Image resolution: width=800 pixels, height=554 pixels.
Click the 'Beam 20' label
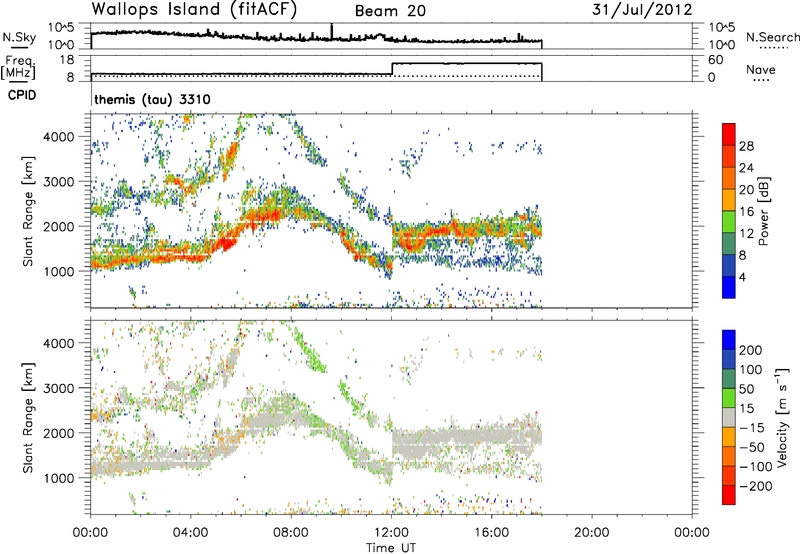click(x=390, y=11)
